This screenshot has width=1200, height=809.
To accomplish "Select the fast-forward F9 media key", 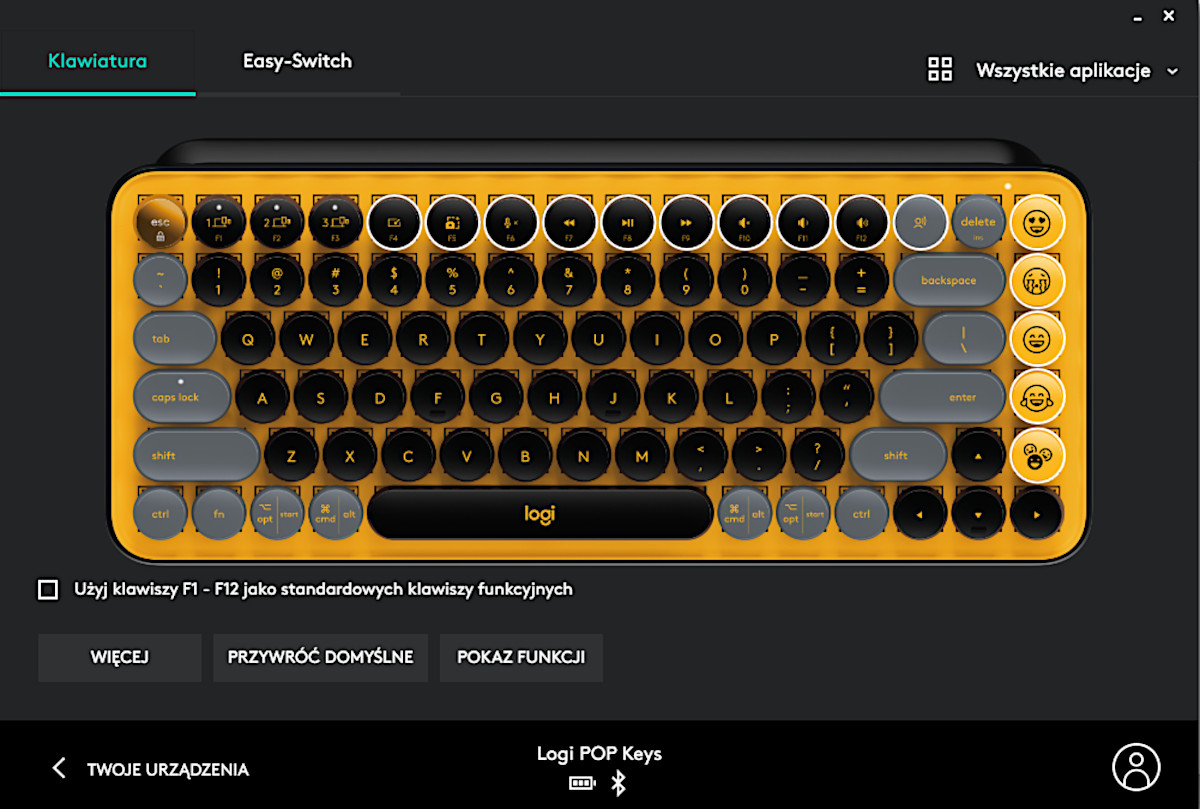I will coord(686,221).
